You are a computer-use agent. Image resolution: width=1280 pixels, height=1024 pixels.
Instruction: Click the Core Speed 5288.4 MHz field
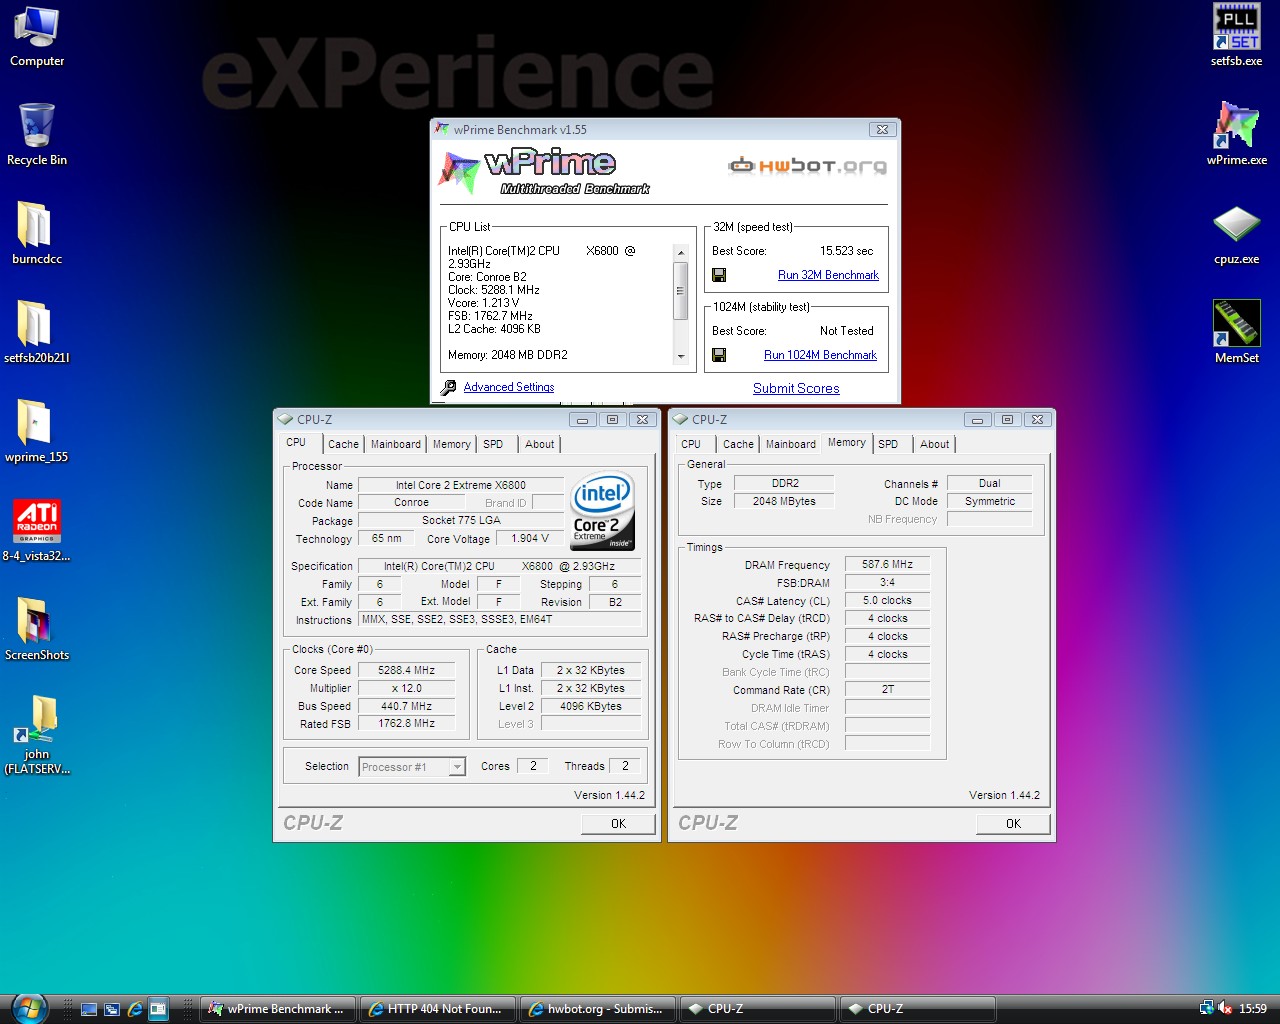pyautogui.click(x=407, y=670)
